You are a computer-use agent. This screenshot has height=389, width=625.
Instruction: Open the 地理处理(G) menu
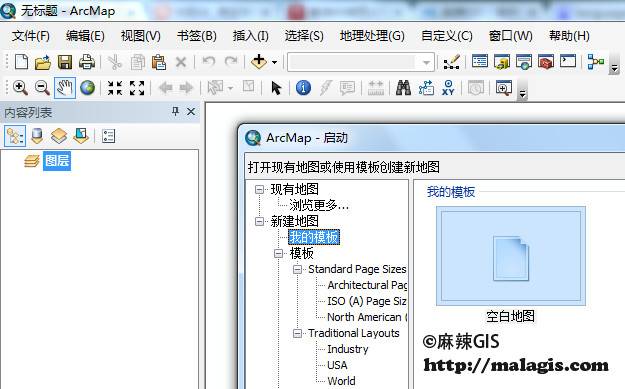(372, 36)
